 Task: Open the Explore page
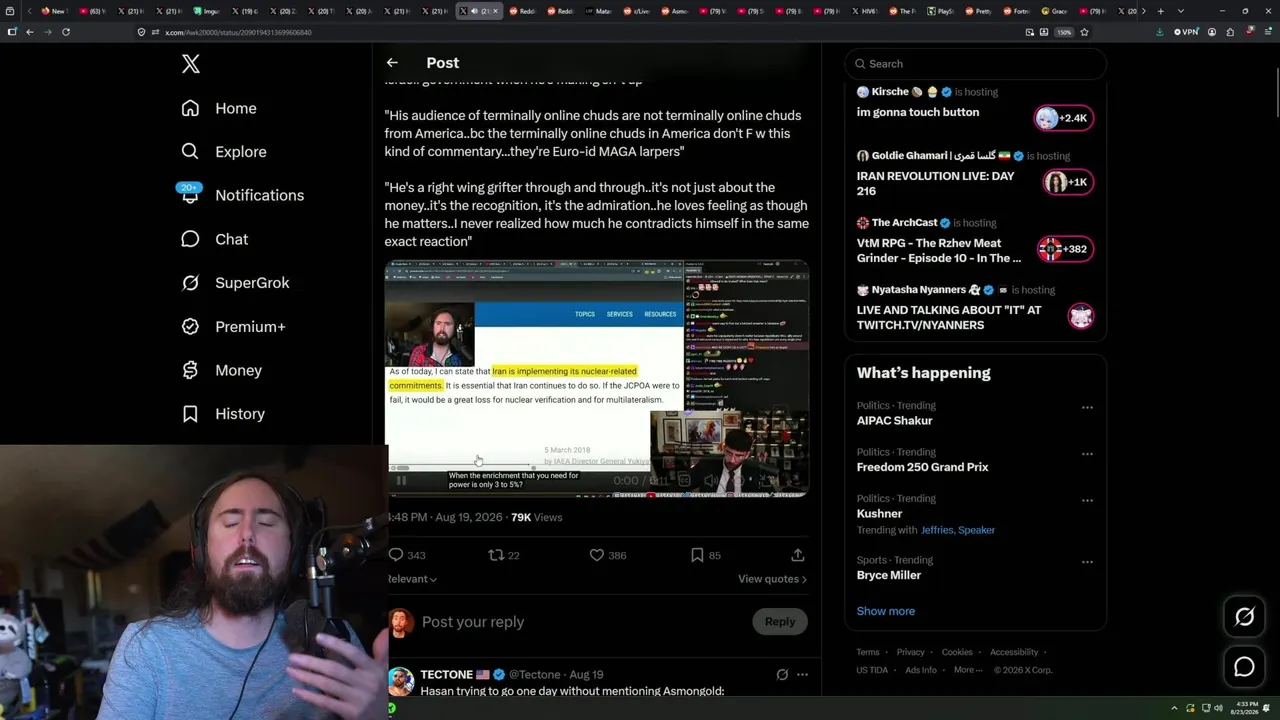[224, 152]
